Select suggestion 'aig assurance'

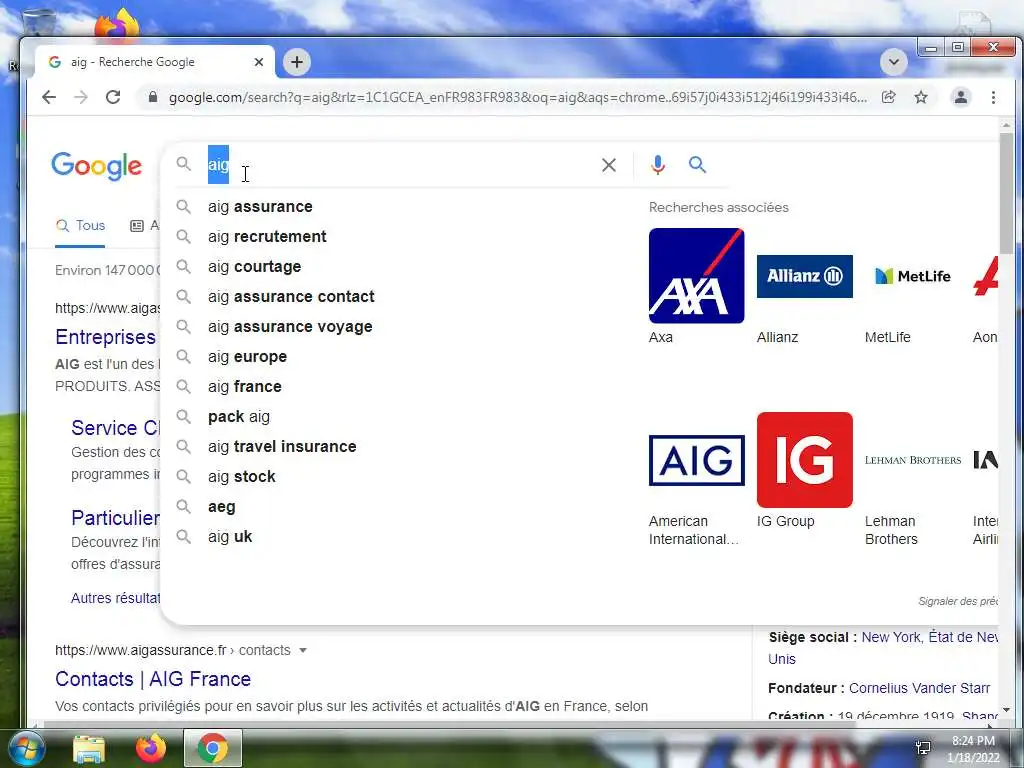(x=398, y=206)
